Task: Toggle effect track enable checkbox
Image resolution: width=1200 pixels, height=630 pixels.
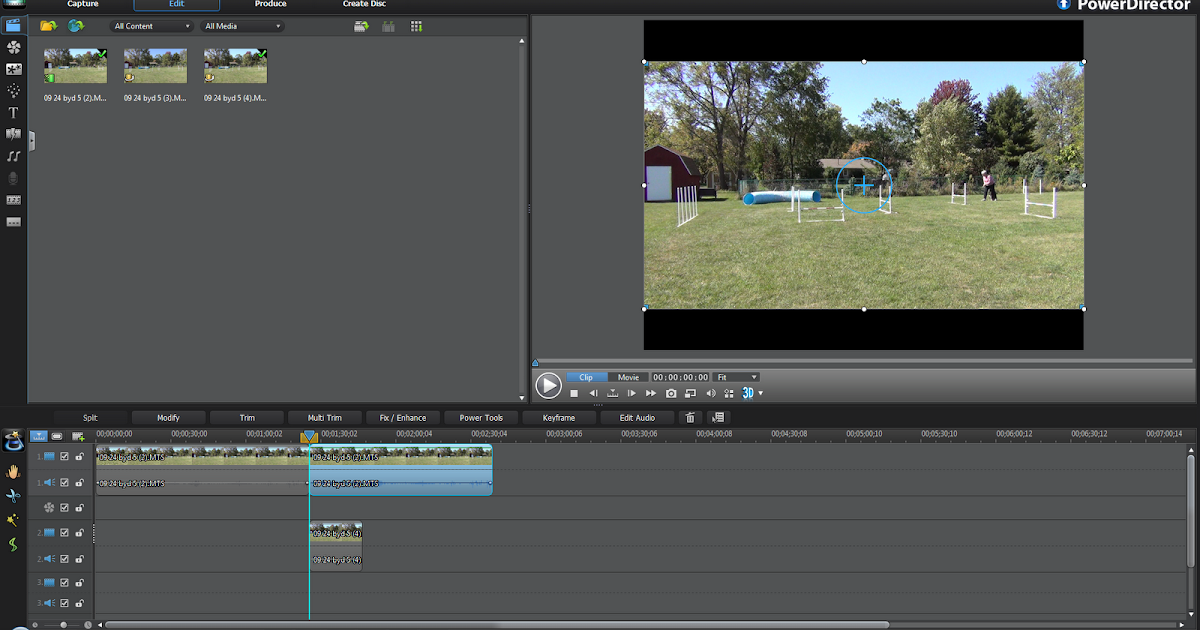Action: tap(64, 508)
